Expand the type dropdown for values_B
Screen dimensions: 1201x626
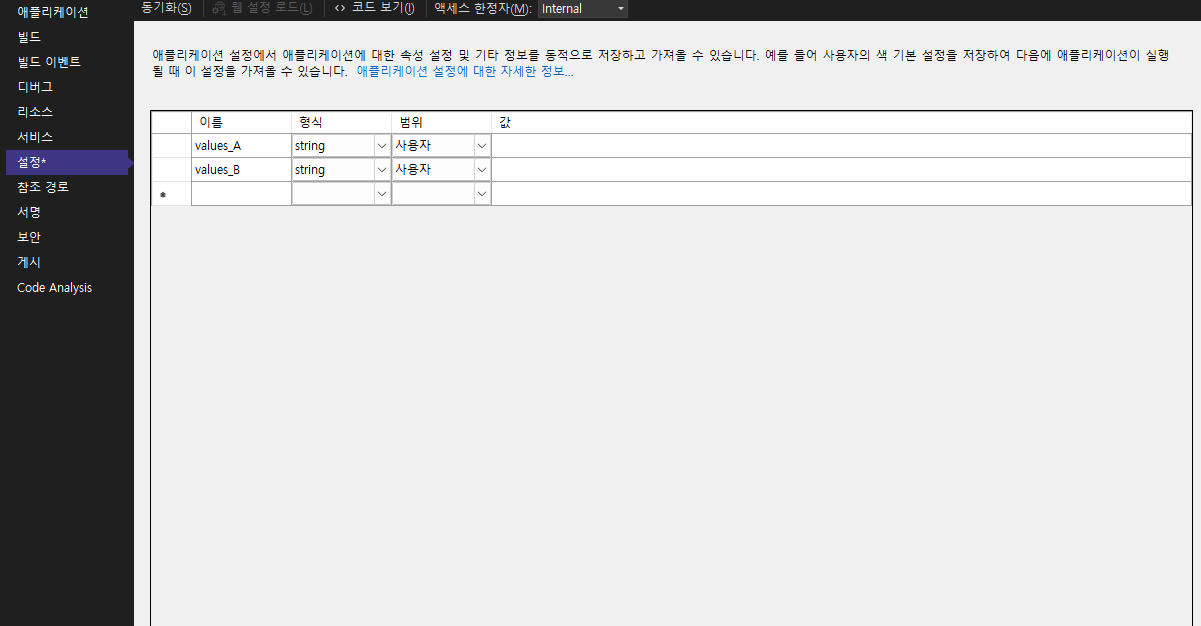[382, 170]
